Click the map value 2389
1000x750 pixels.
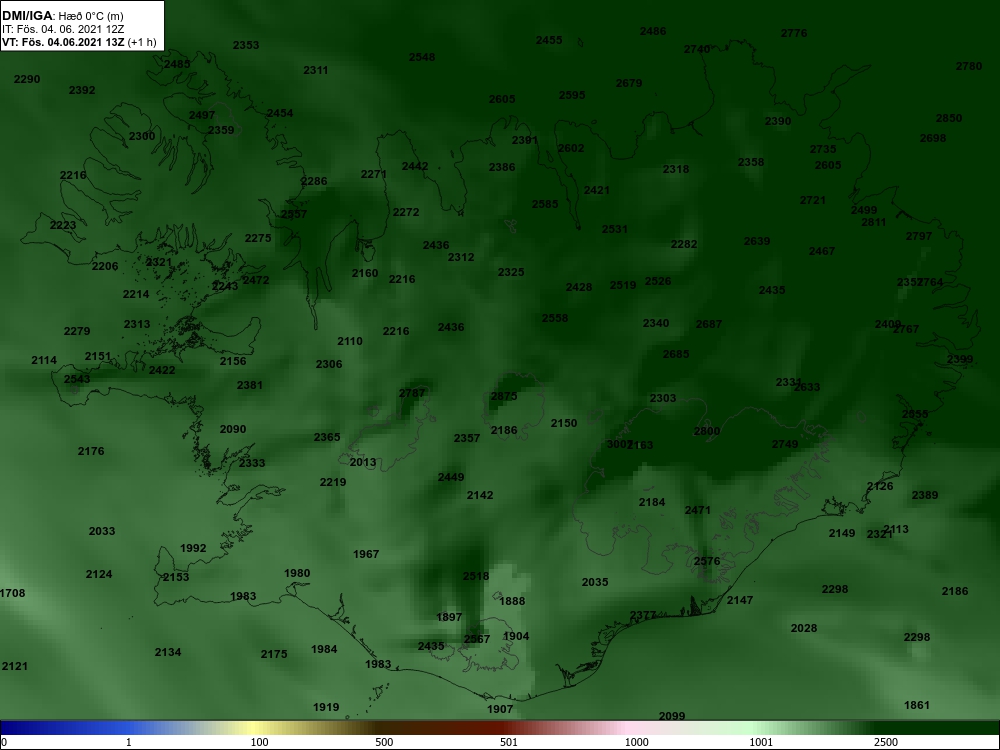click(925, 496)
